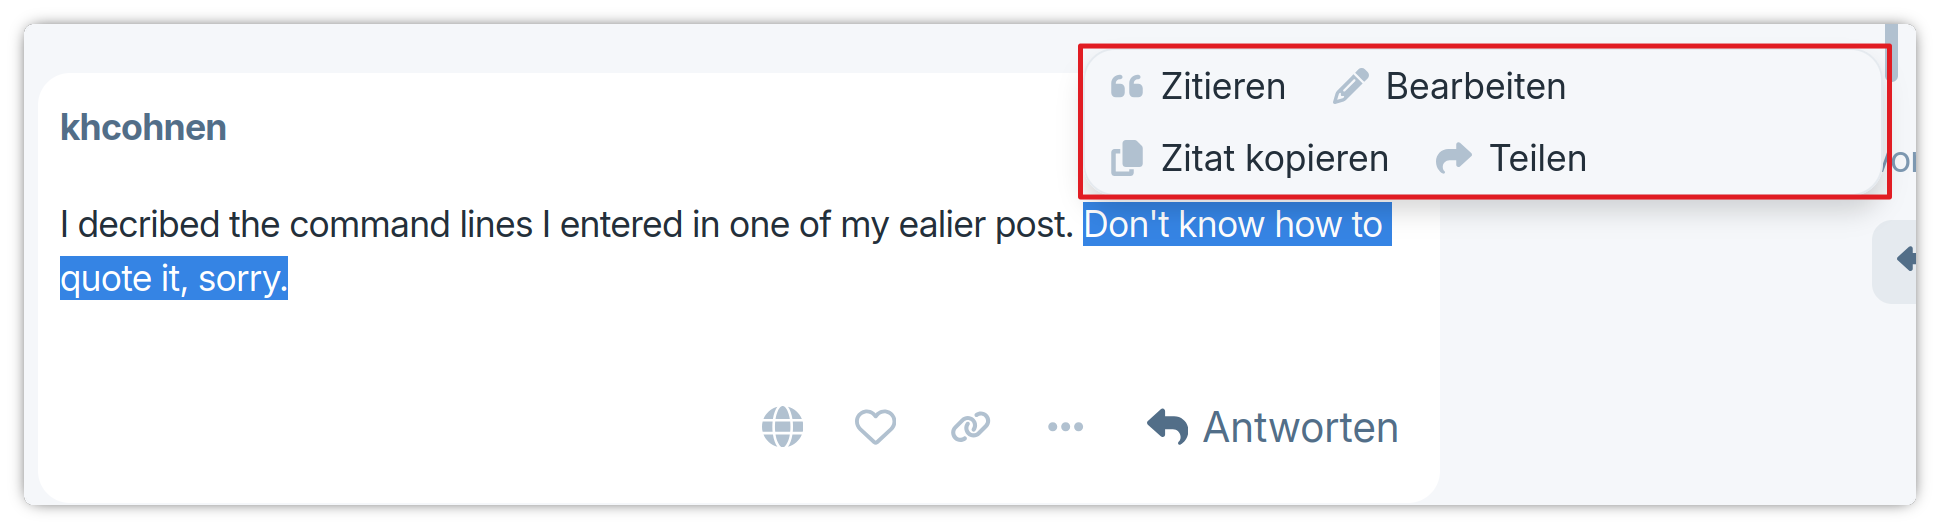The image size is (1940, 529).
Task: Click the partially visible arrow button at right edge
Action: click(x=1901, y=260)
